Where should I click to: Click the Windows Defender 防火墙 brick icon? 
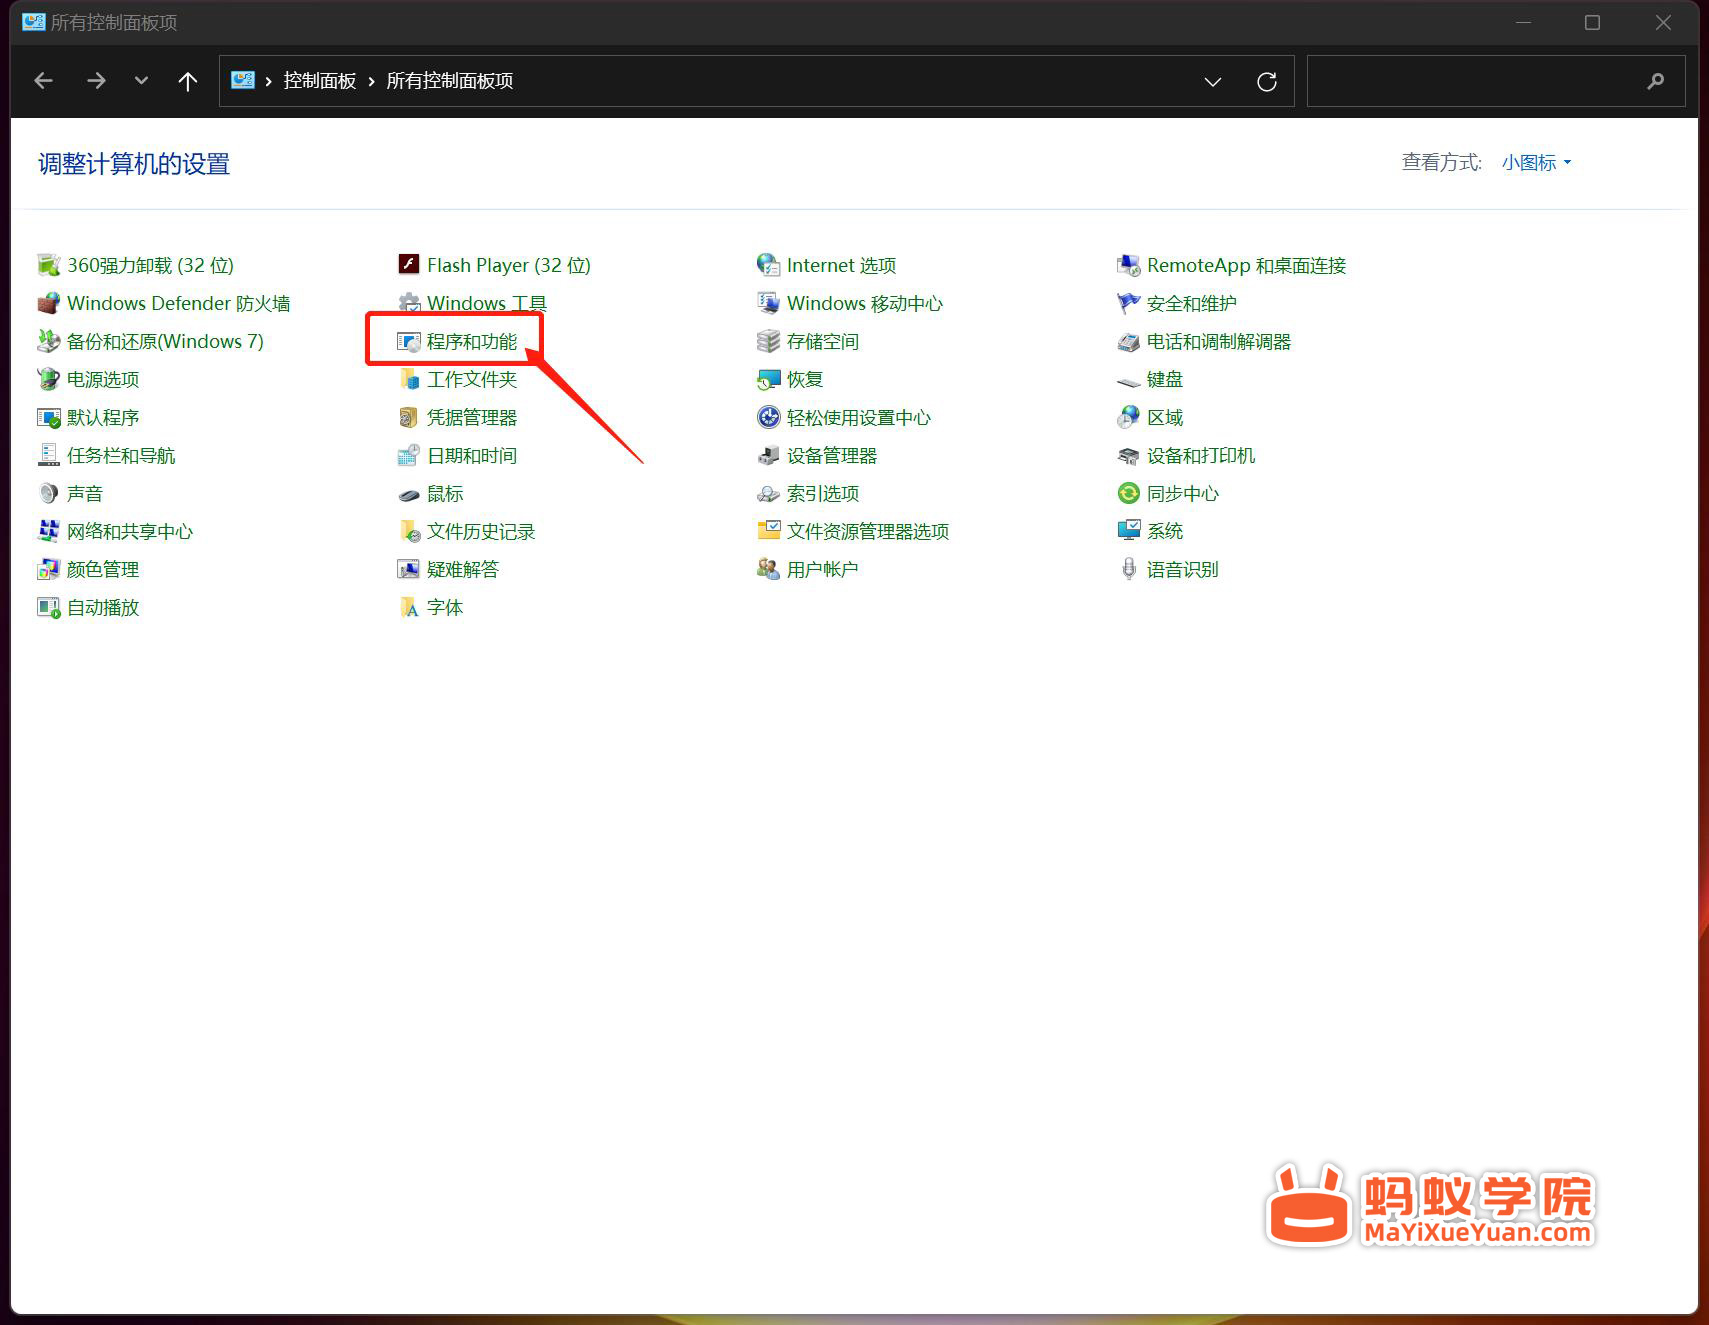[48, 303]
